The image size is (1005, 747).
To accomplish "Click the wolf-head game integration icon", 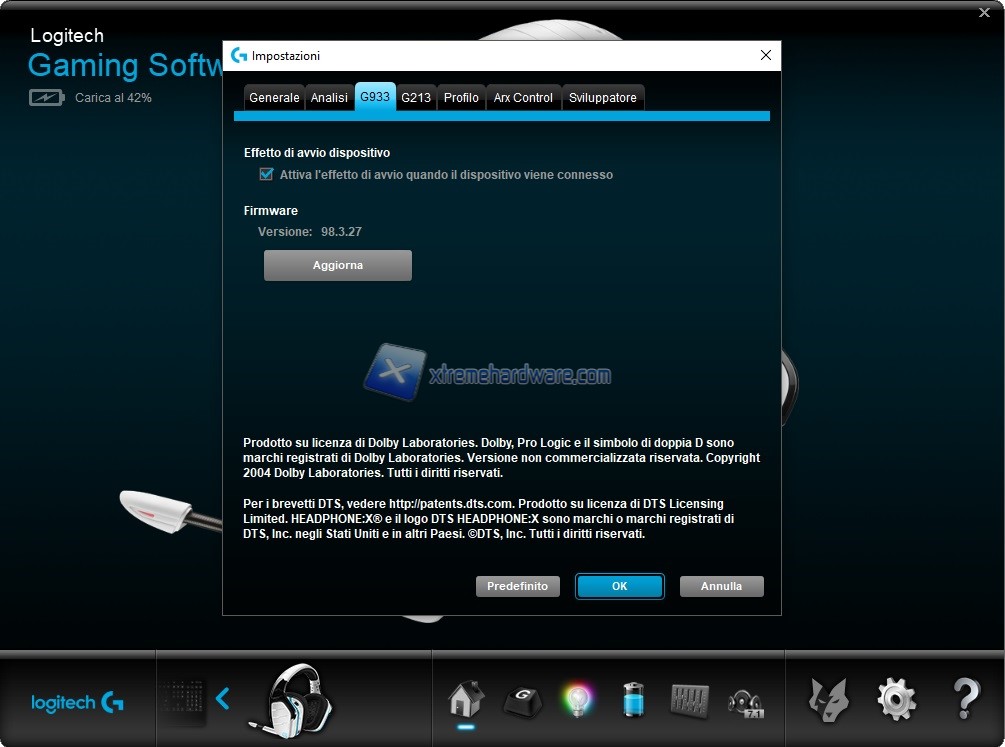I will click(x=831, y=698).
